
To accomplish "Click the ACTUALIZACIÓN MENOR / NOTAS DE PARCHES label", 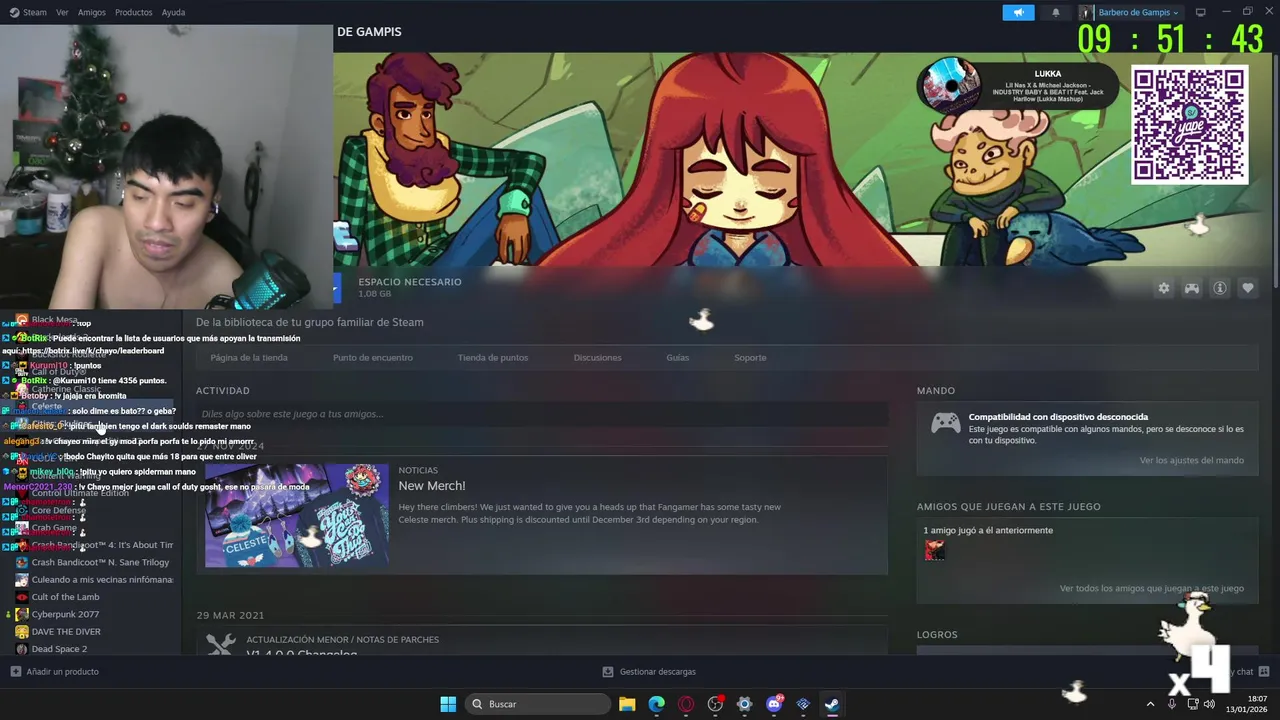I will point(343,639).
